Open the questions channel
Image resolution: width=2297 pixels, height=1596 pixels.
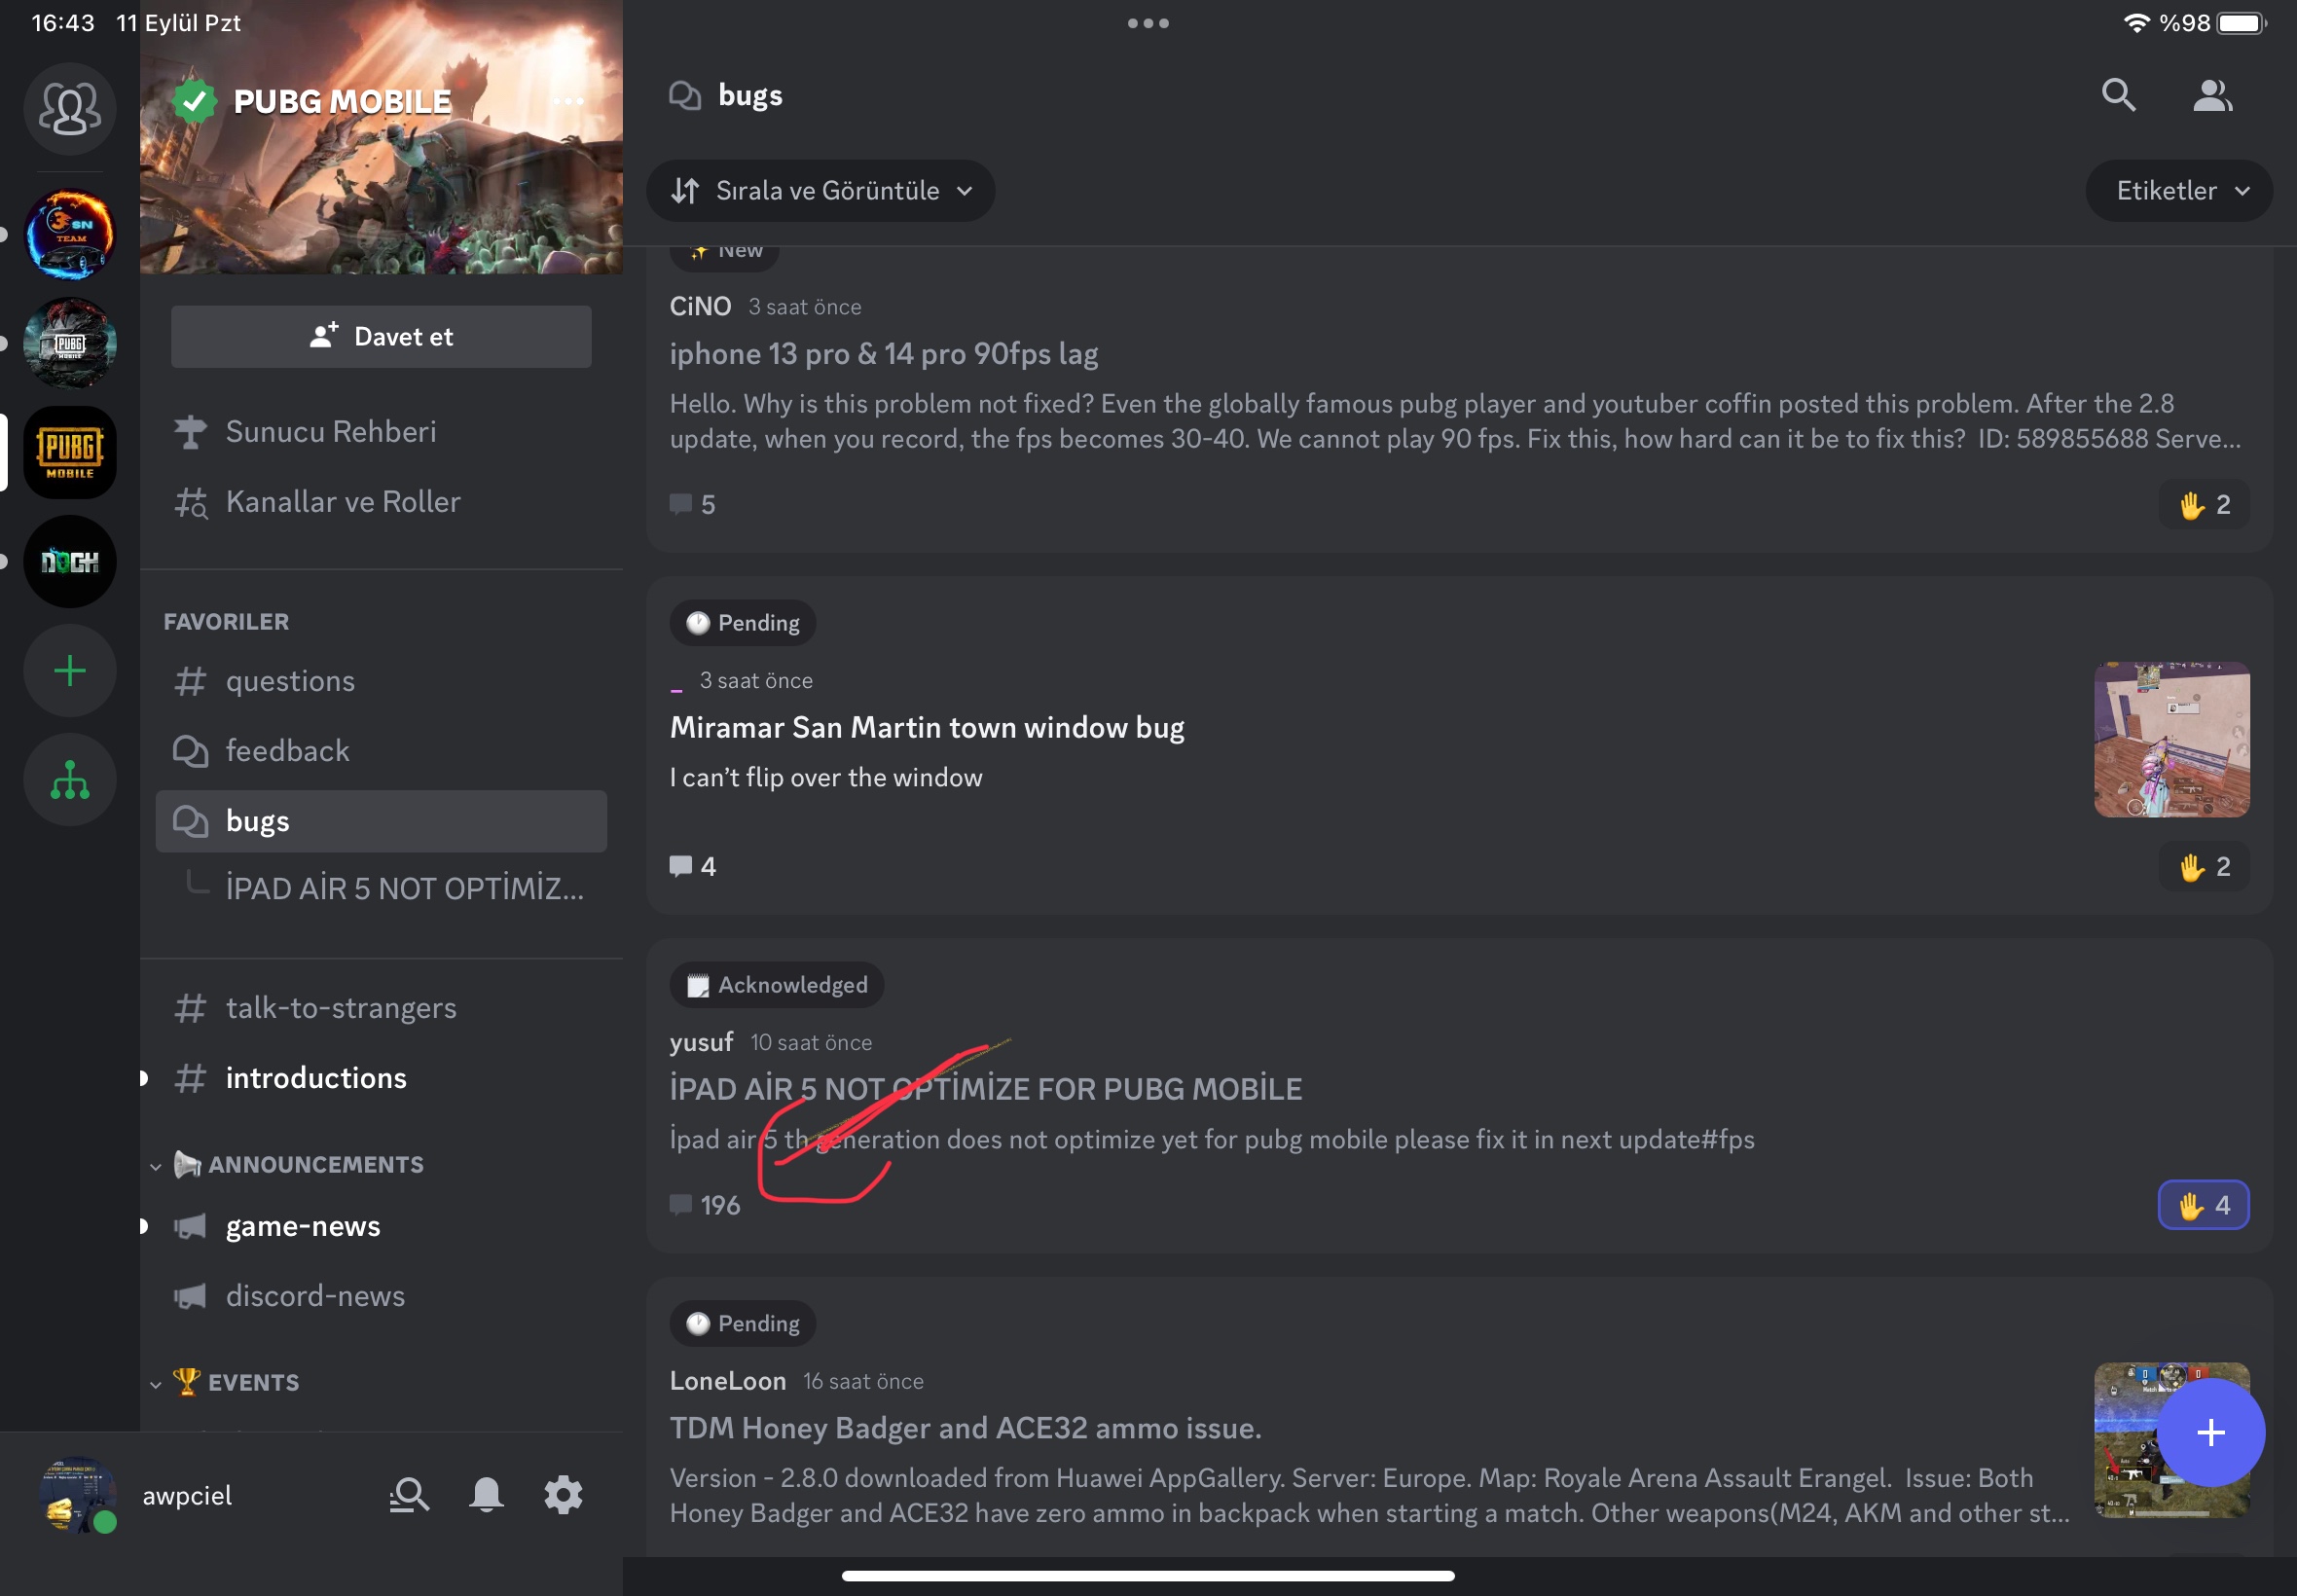coord(381,681)
